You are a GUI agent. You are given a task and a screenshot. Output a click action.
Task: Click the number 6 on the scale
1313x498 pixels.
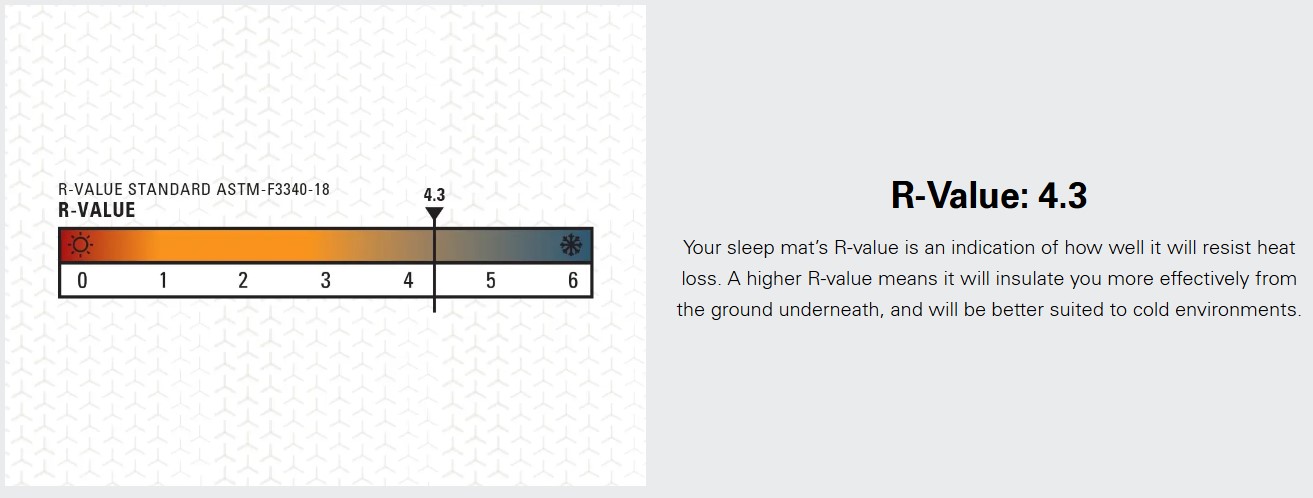point(573,281)
